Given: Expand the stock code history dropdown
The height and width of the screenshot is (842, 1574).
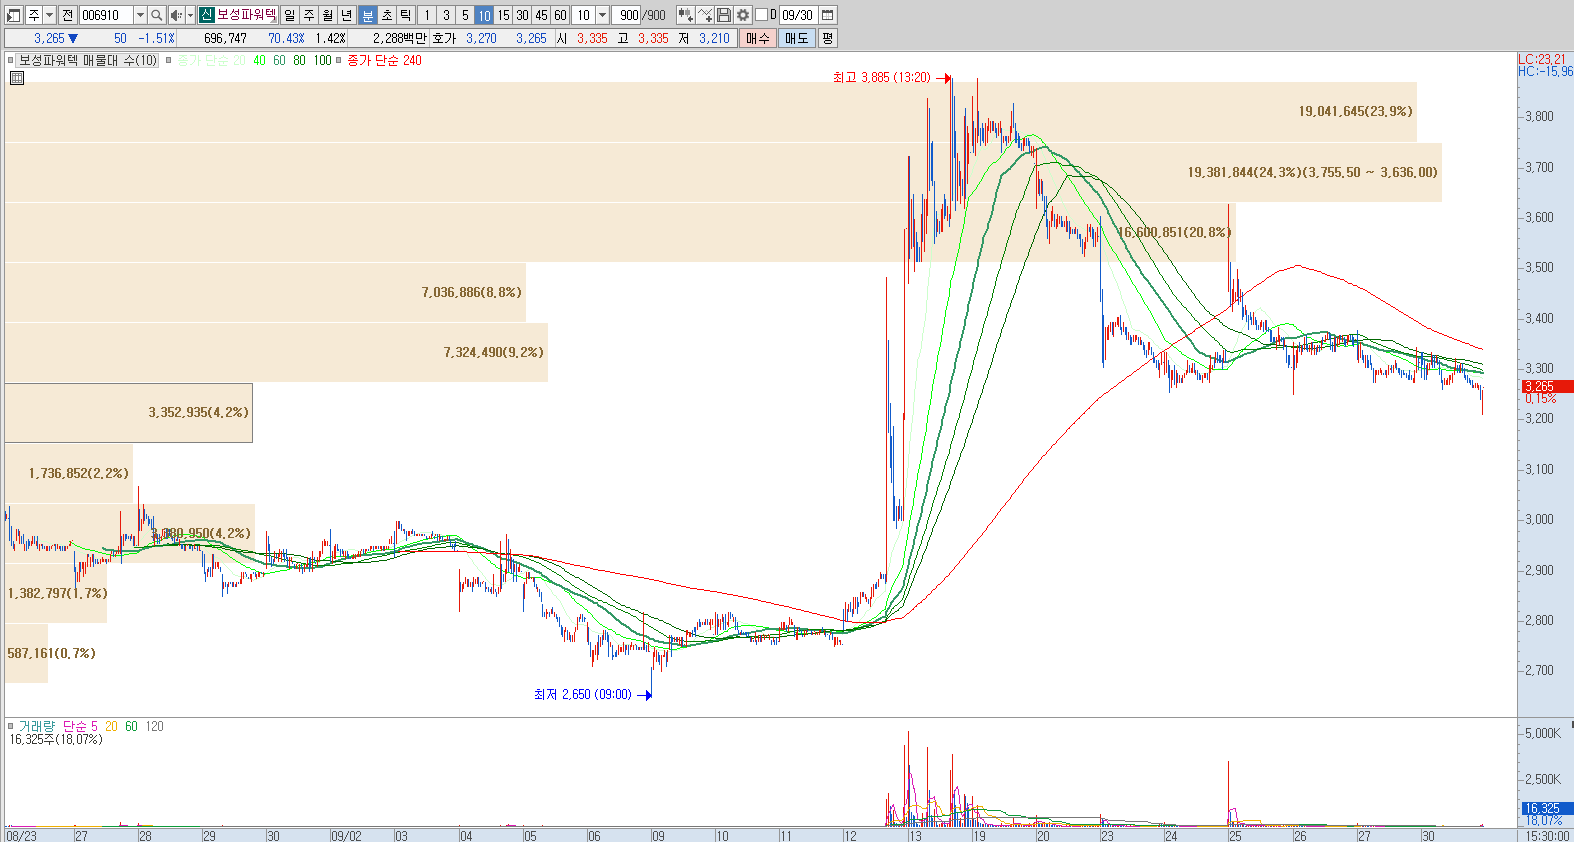Looking at the screenshot, I should (140, 15).
